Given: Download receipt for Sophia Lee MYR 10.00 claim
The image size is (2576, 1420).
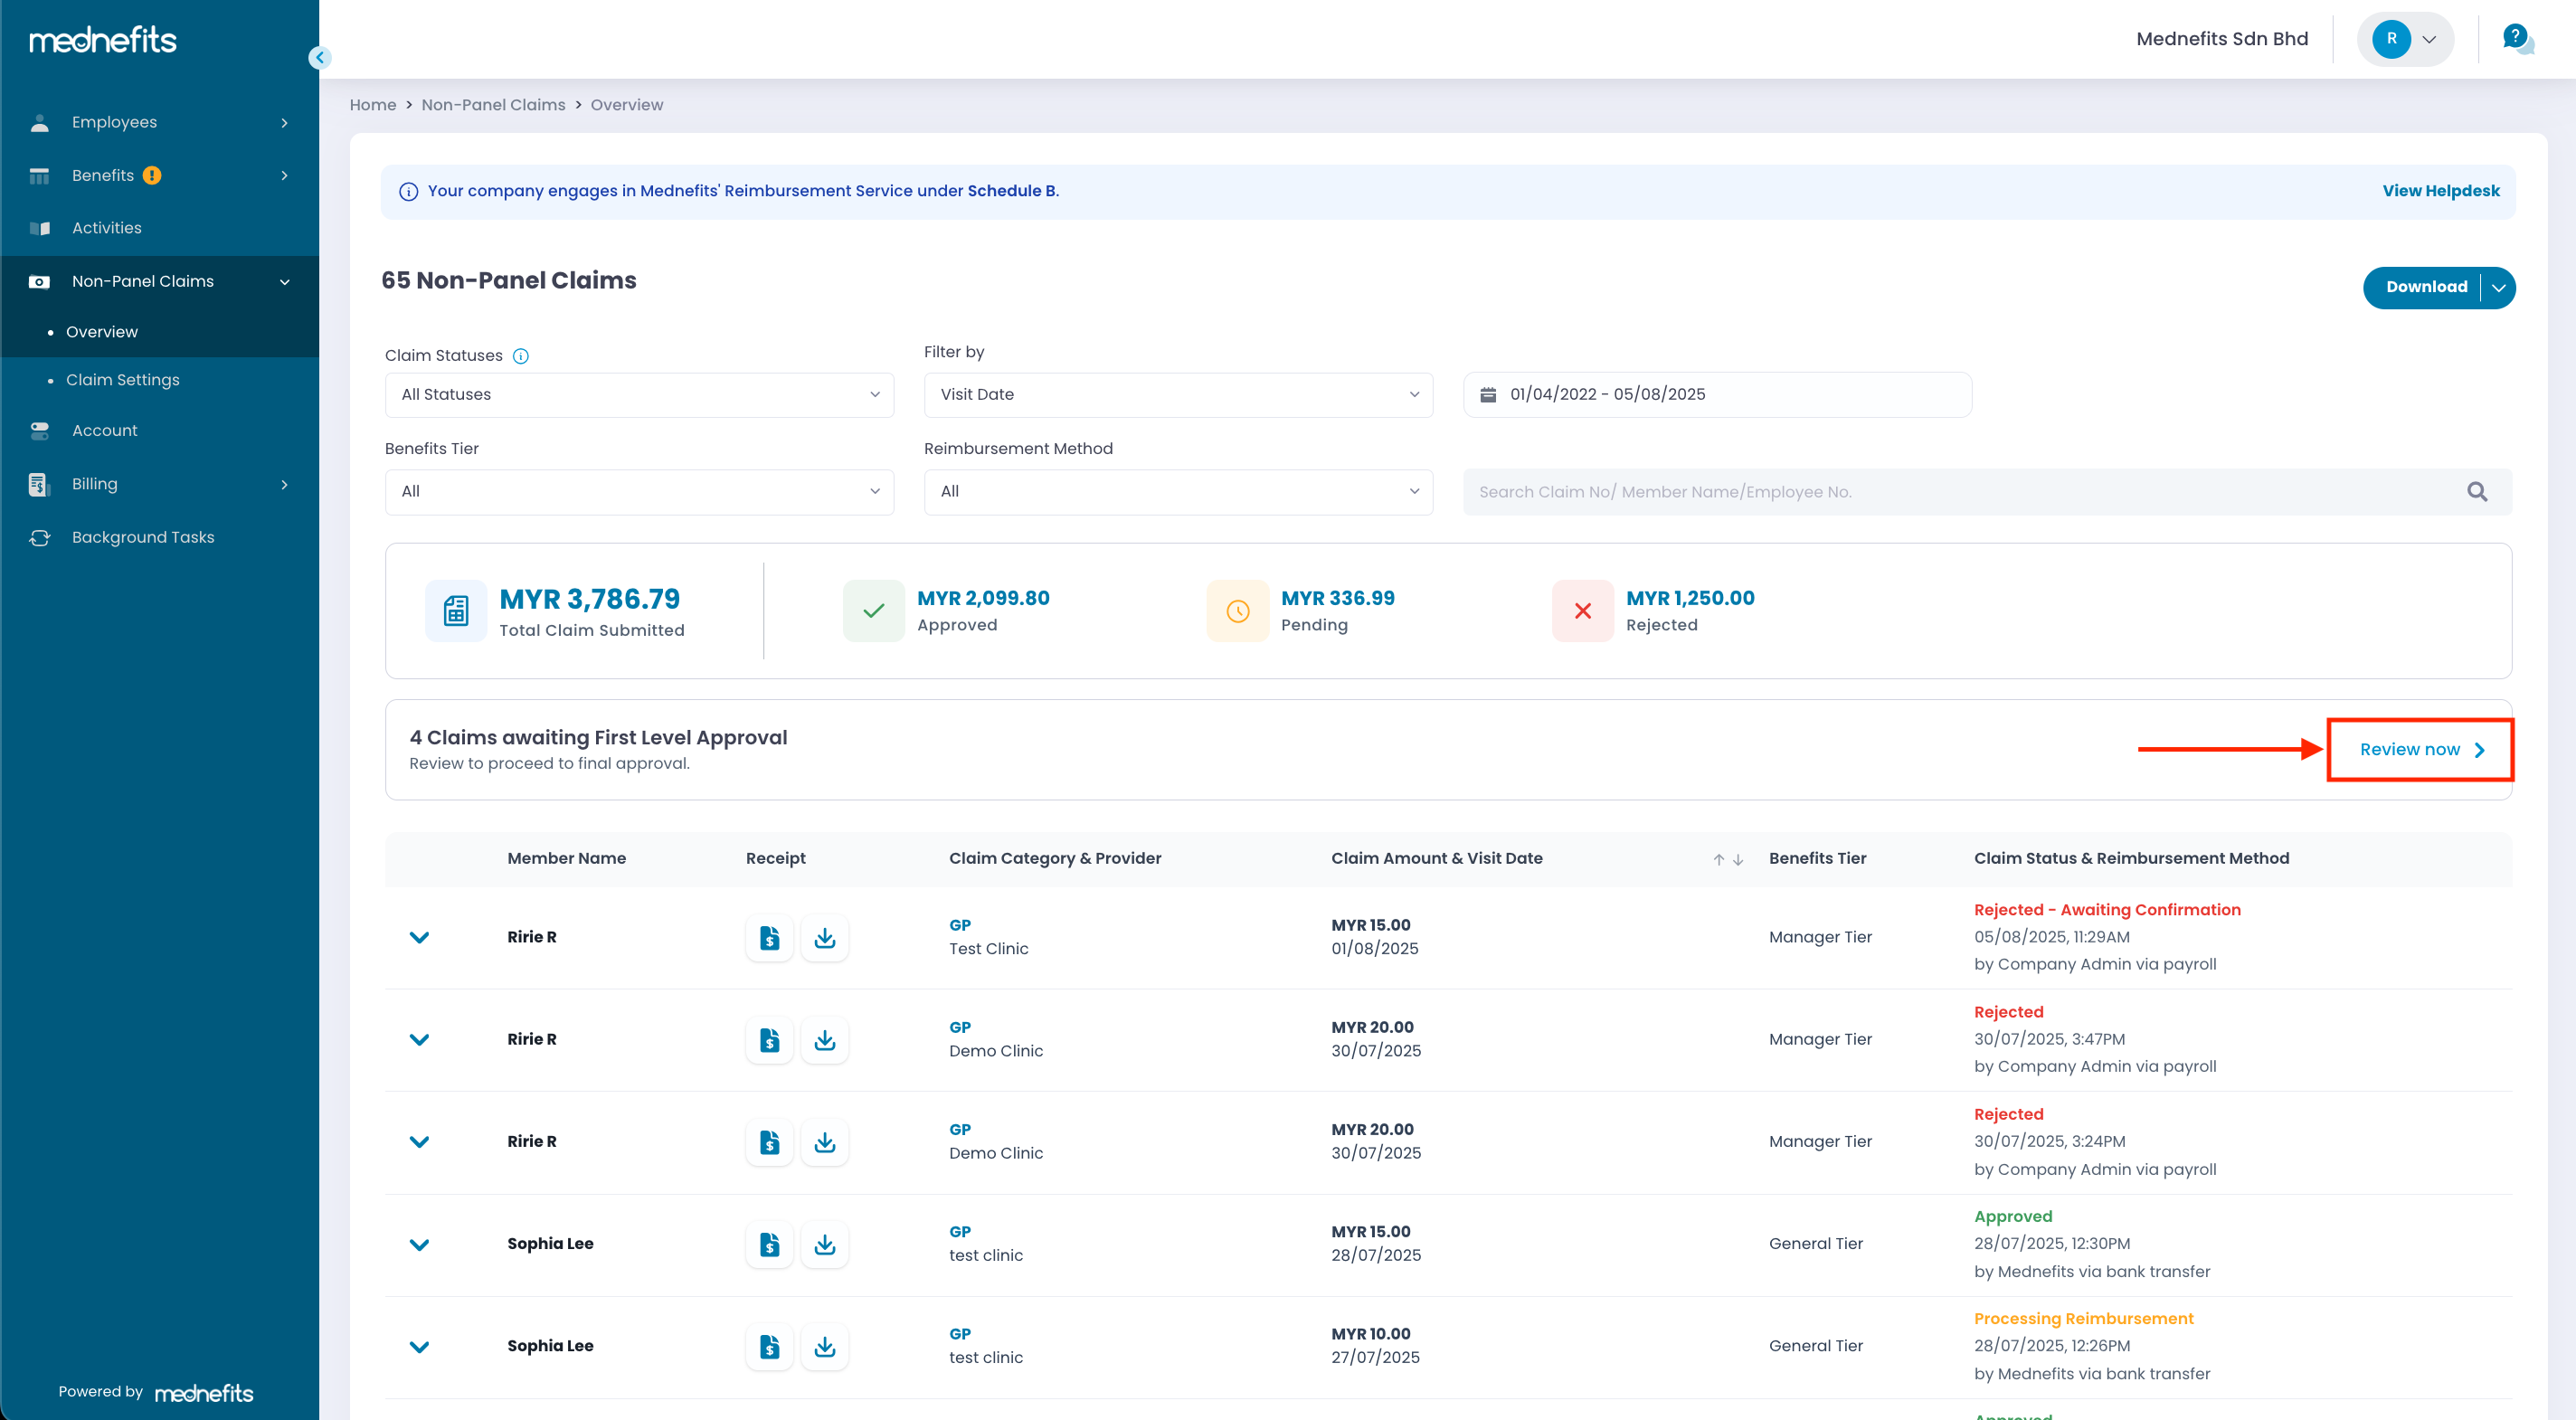Looking at the screenshot, I should [824, 1346].
